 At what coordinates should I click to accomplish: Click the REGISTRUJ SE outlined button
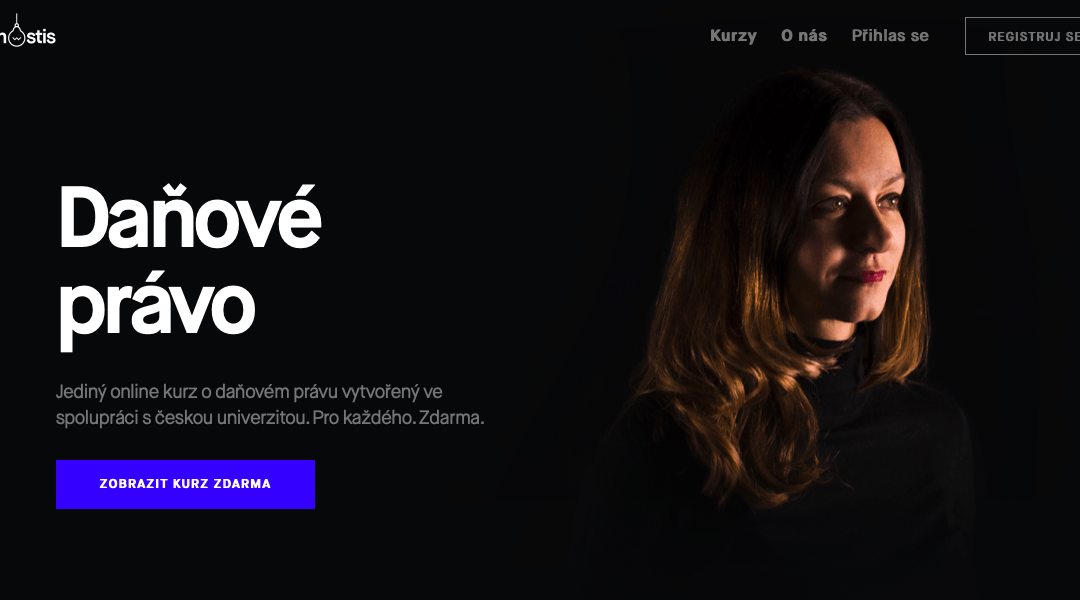(x=1023, y=37)
